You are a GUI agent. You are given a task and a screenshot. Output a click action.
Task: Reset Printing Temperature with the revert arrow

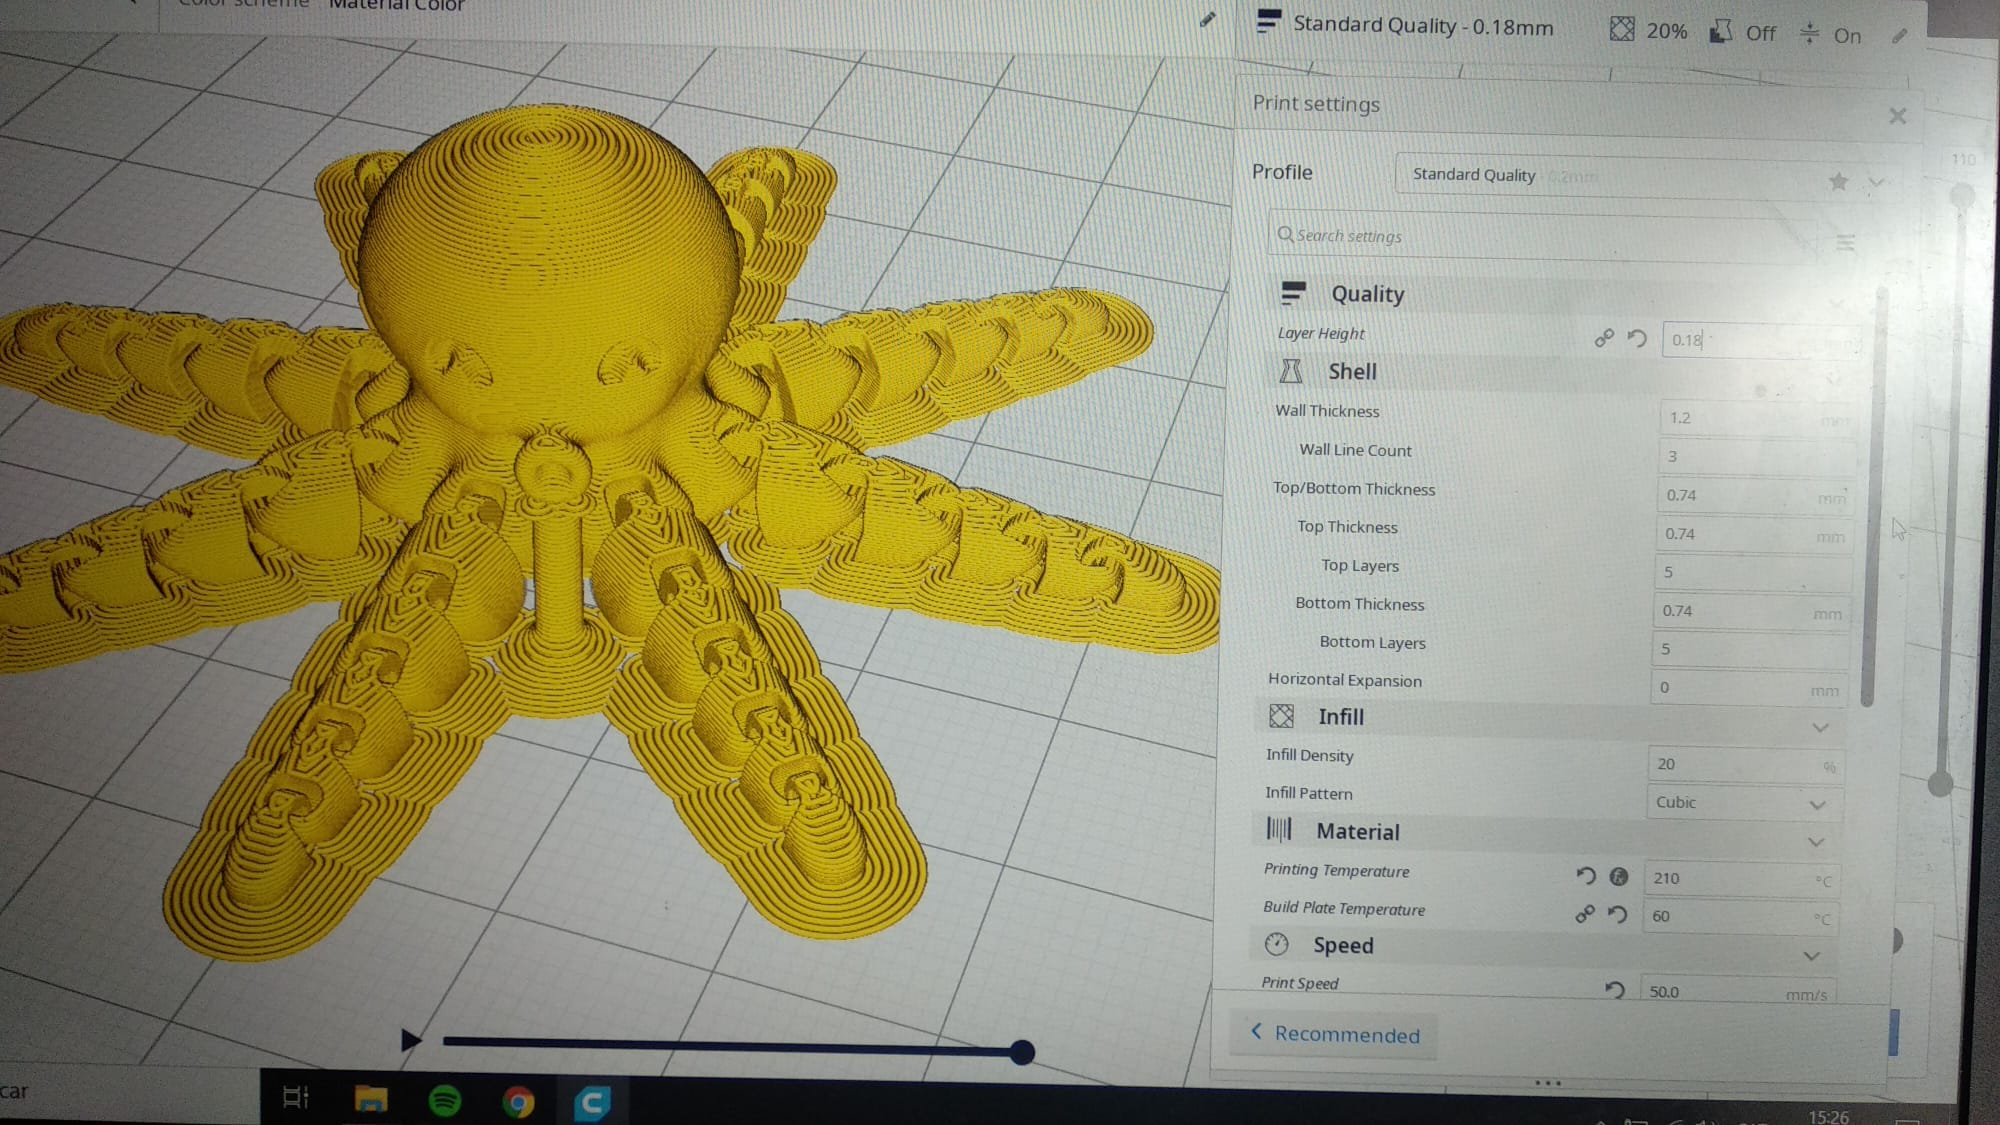[x=1586, y=876]
